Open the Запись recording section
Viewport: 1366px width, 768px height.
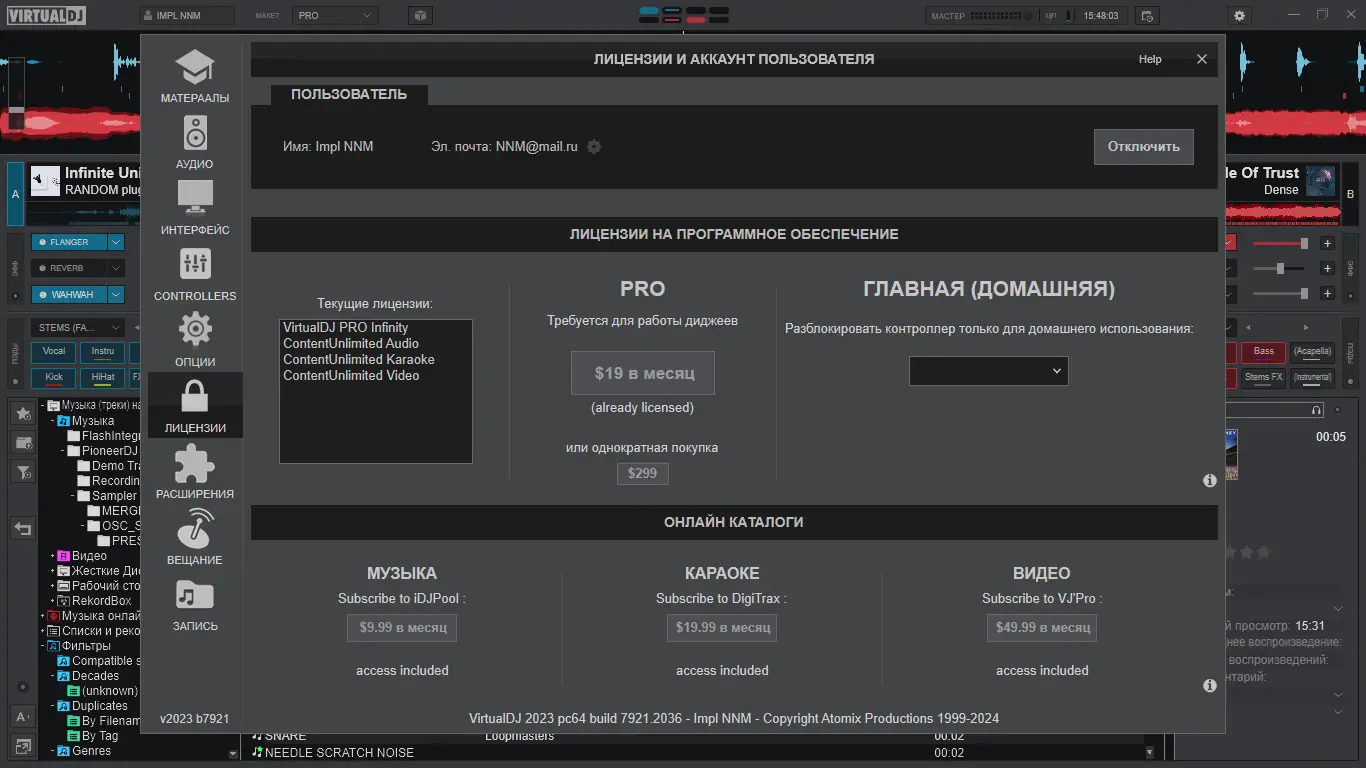pos(195,604)
